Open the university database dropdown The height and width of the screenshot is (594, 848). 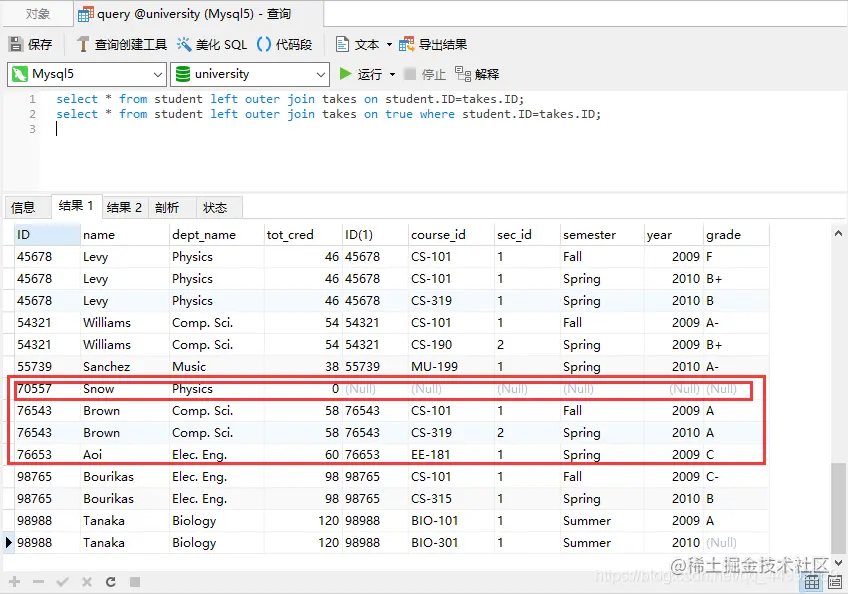[x=250, y=74]
